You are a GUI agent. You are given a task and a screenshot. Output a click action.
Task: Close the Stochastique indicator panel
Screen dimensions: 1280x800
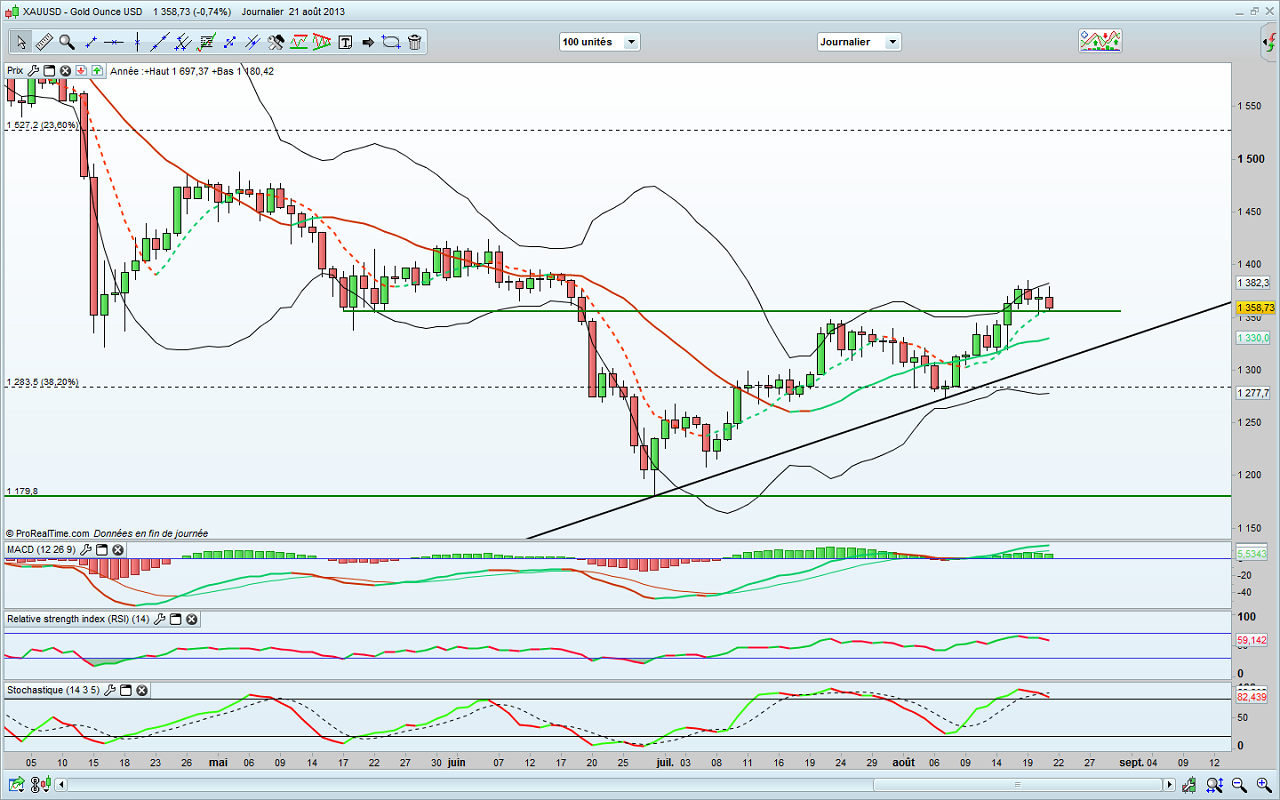click(144, 690)
